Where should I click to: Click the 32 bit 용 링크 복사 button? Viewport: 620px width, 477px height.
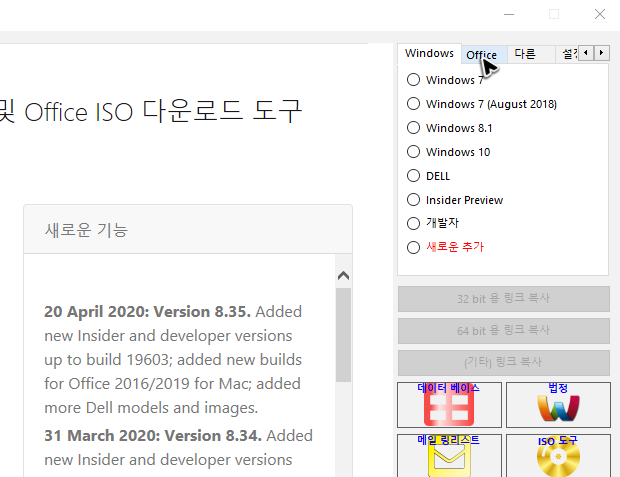point(504,299)
